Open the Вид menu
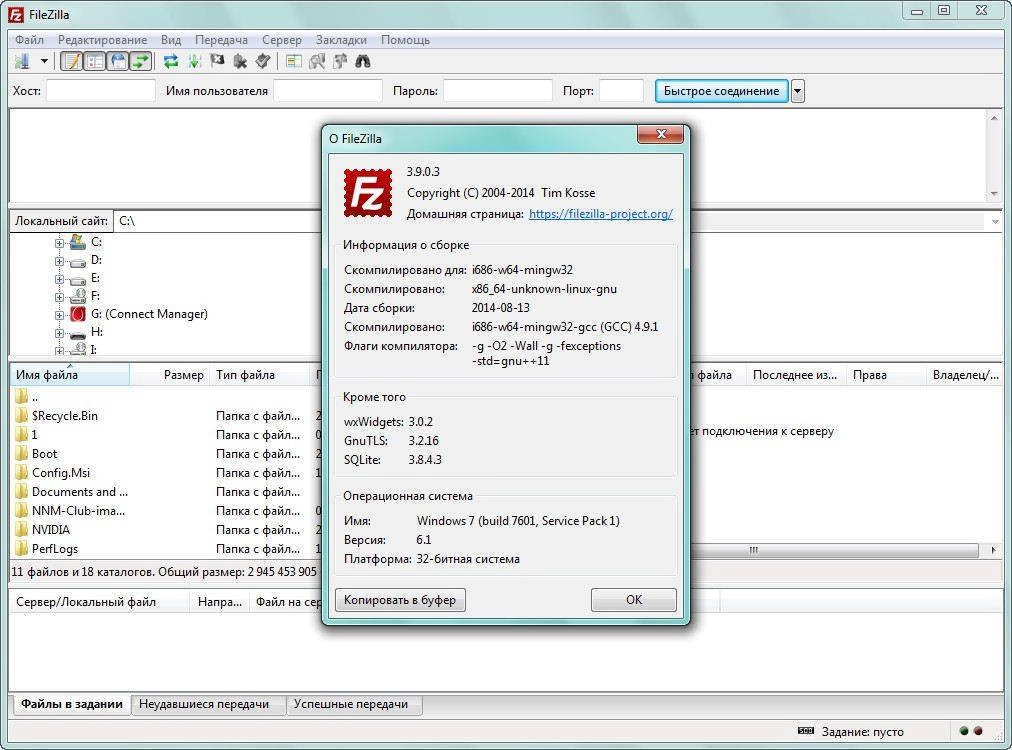This screenshot has width=1012, height=750. (171, 39)
